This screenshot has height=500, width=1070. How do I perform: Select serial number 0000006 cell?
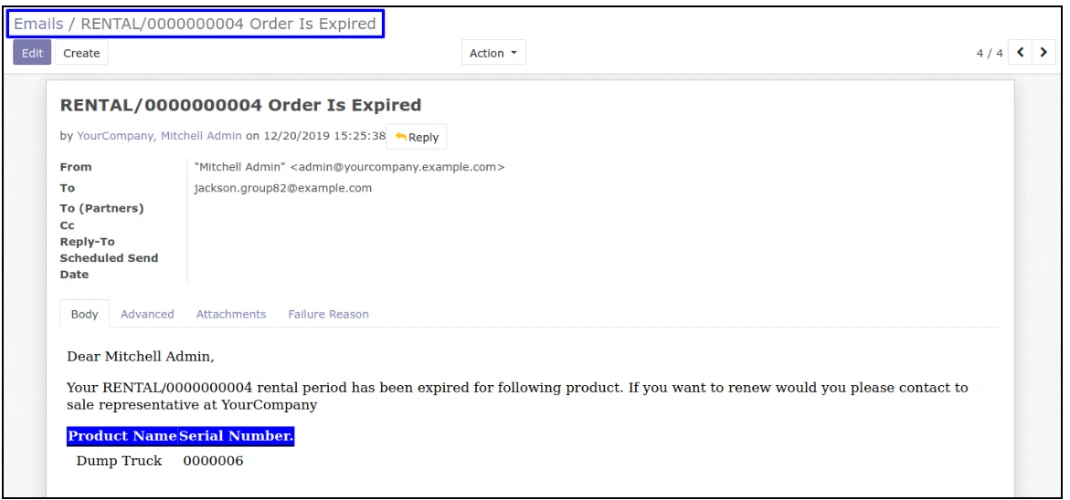point(213,461)
